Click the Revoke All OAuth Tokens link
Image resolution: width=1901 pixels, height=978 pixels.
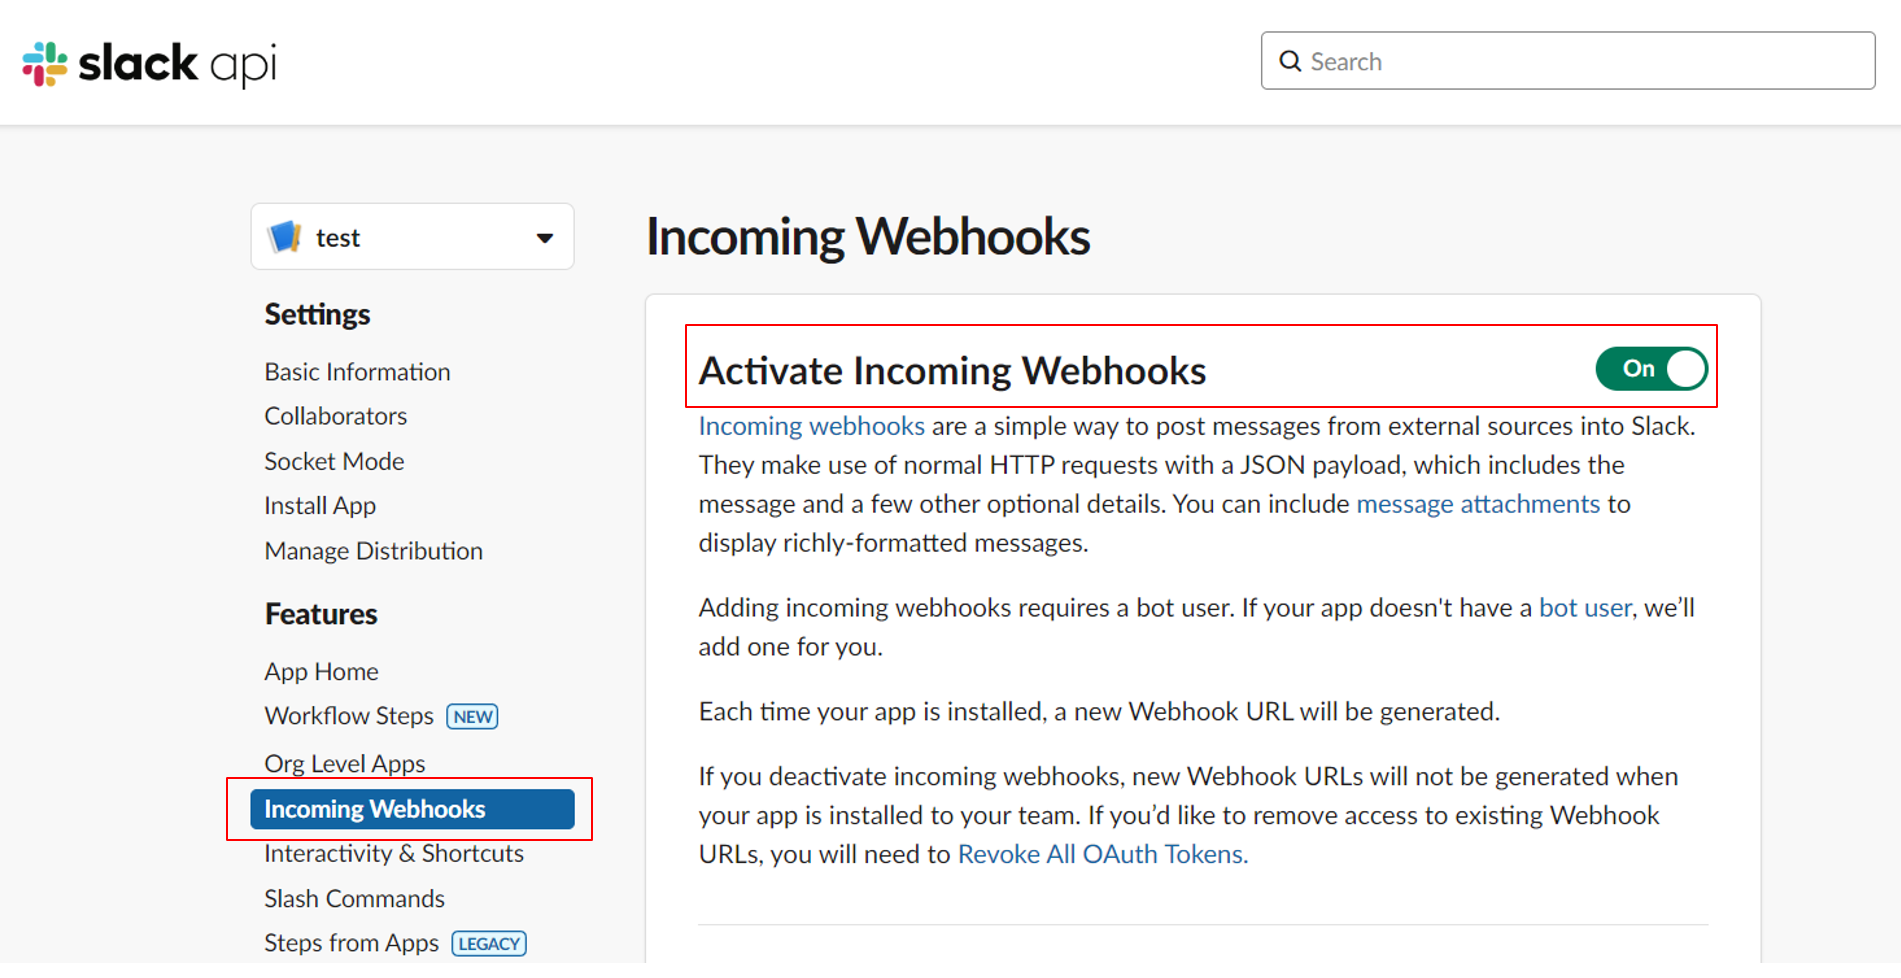pyautogui.click(x=1102, y=855)
